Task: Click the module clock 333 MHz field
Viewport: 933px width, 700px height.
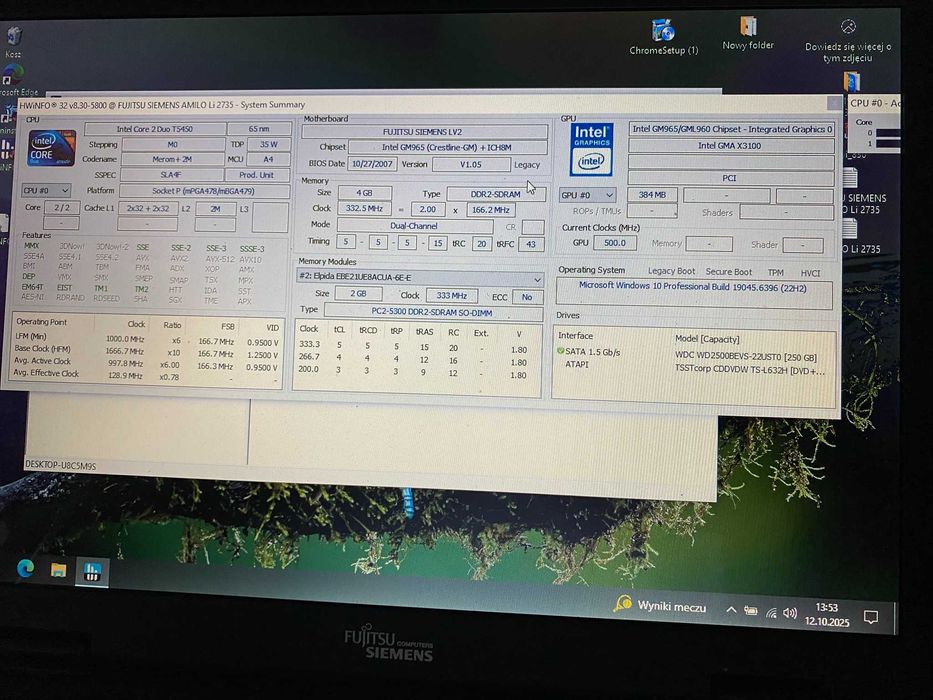Action: pos(452,295)
